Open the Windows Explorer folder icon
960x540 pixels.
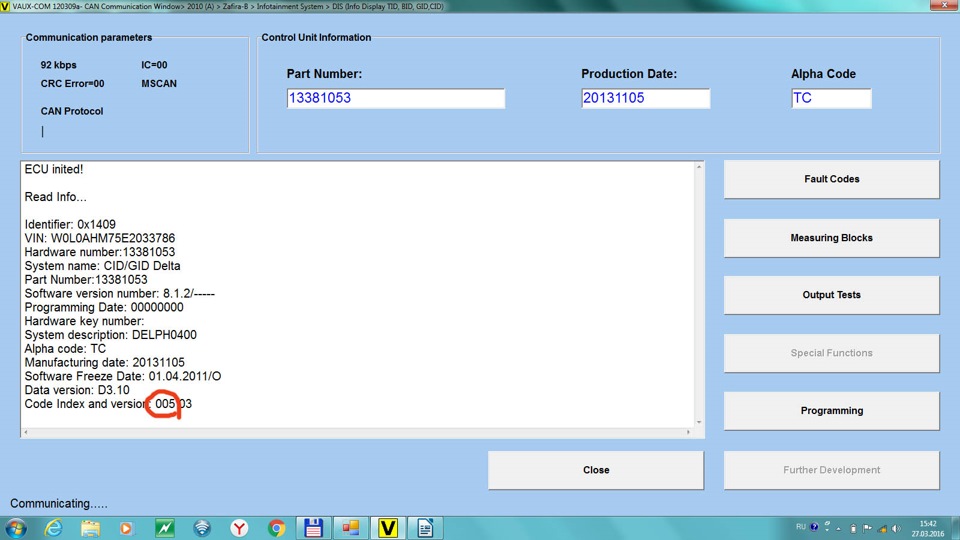click(91, 528)
